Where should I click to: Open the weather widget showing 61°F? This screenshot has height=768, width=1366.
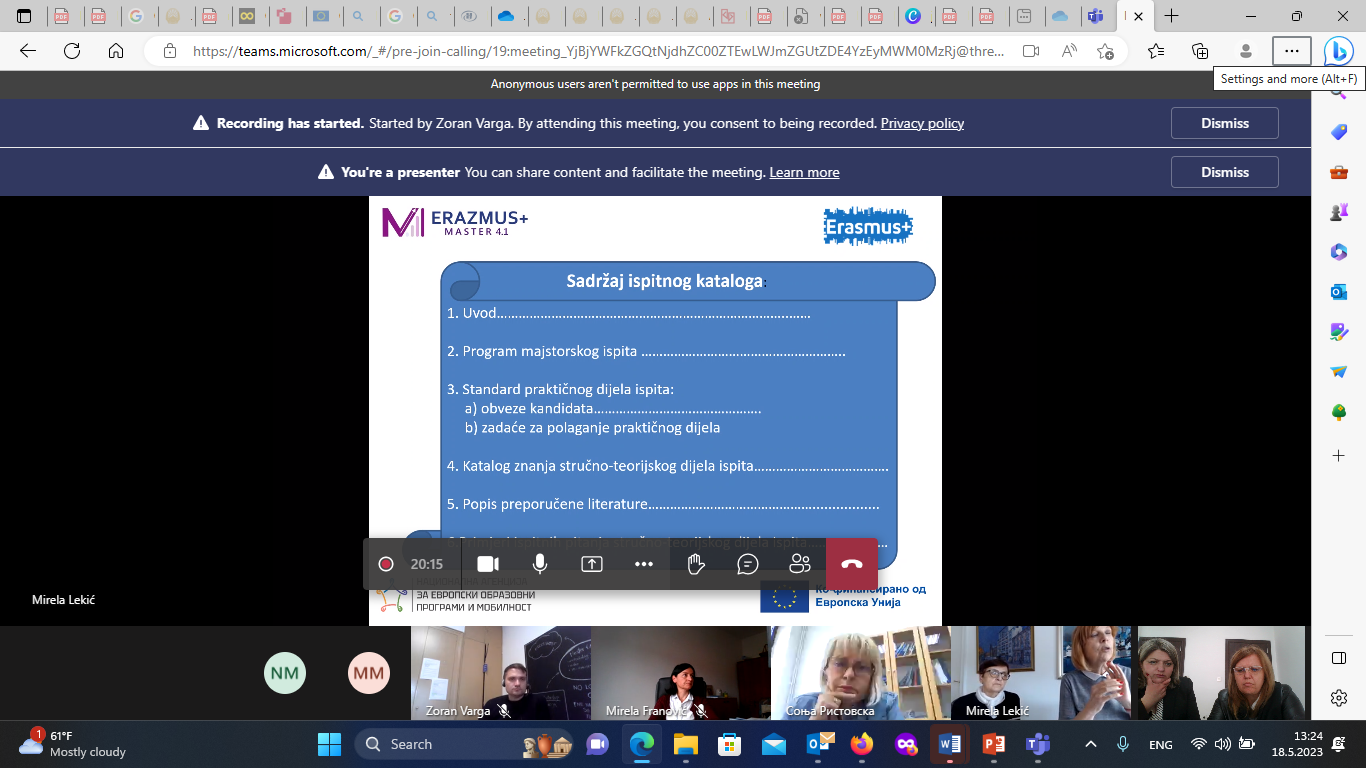pos(75,744)
